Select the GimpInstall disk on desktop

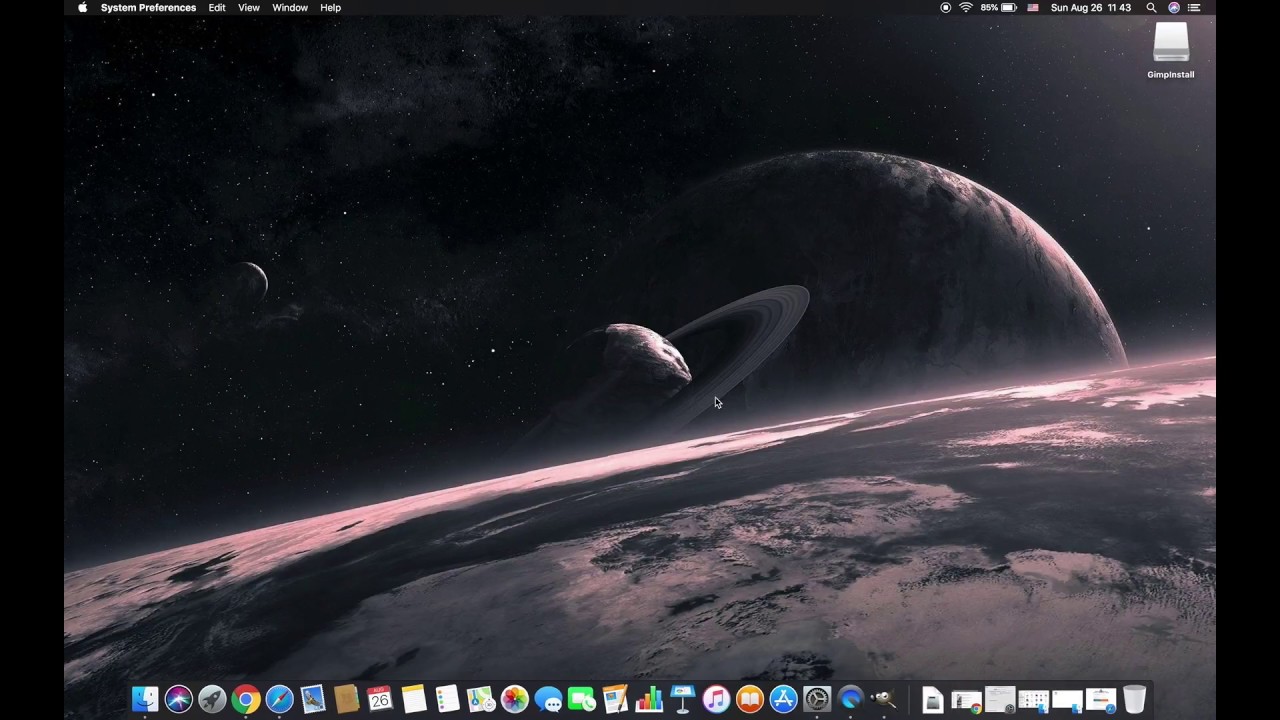1171,50
